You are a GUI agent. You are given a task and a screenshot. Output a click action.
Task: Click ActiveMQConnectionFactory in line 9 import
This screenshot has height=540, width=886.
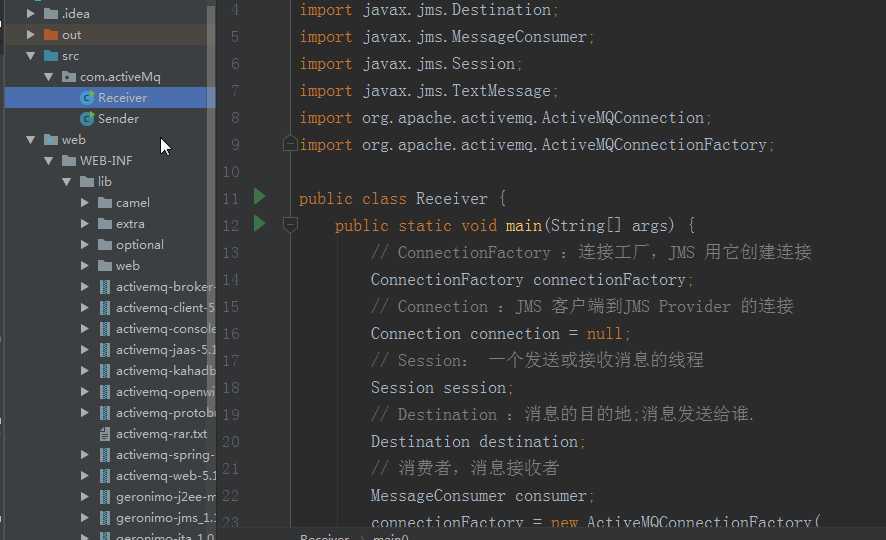point(654,145)
